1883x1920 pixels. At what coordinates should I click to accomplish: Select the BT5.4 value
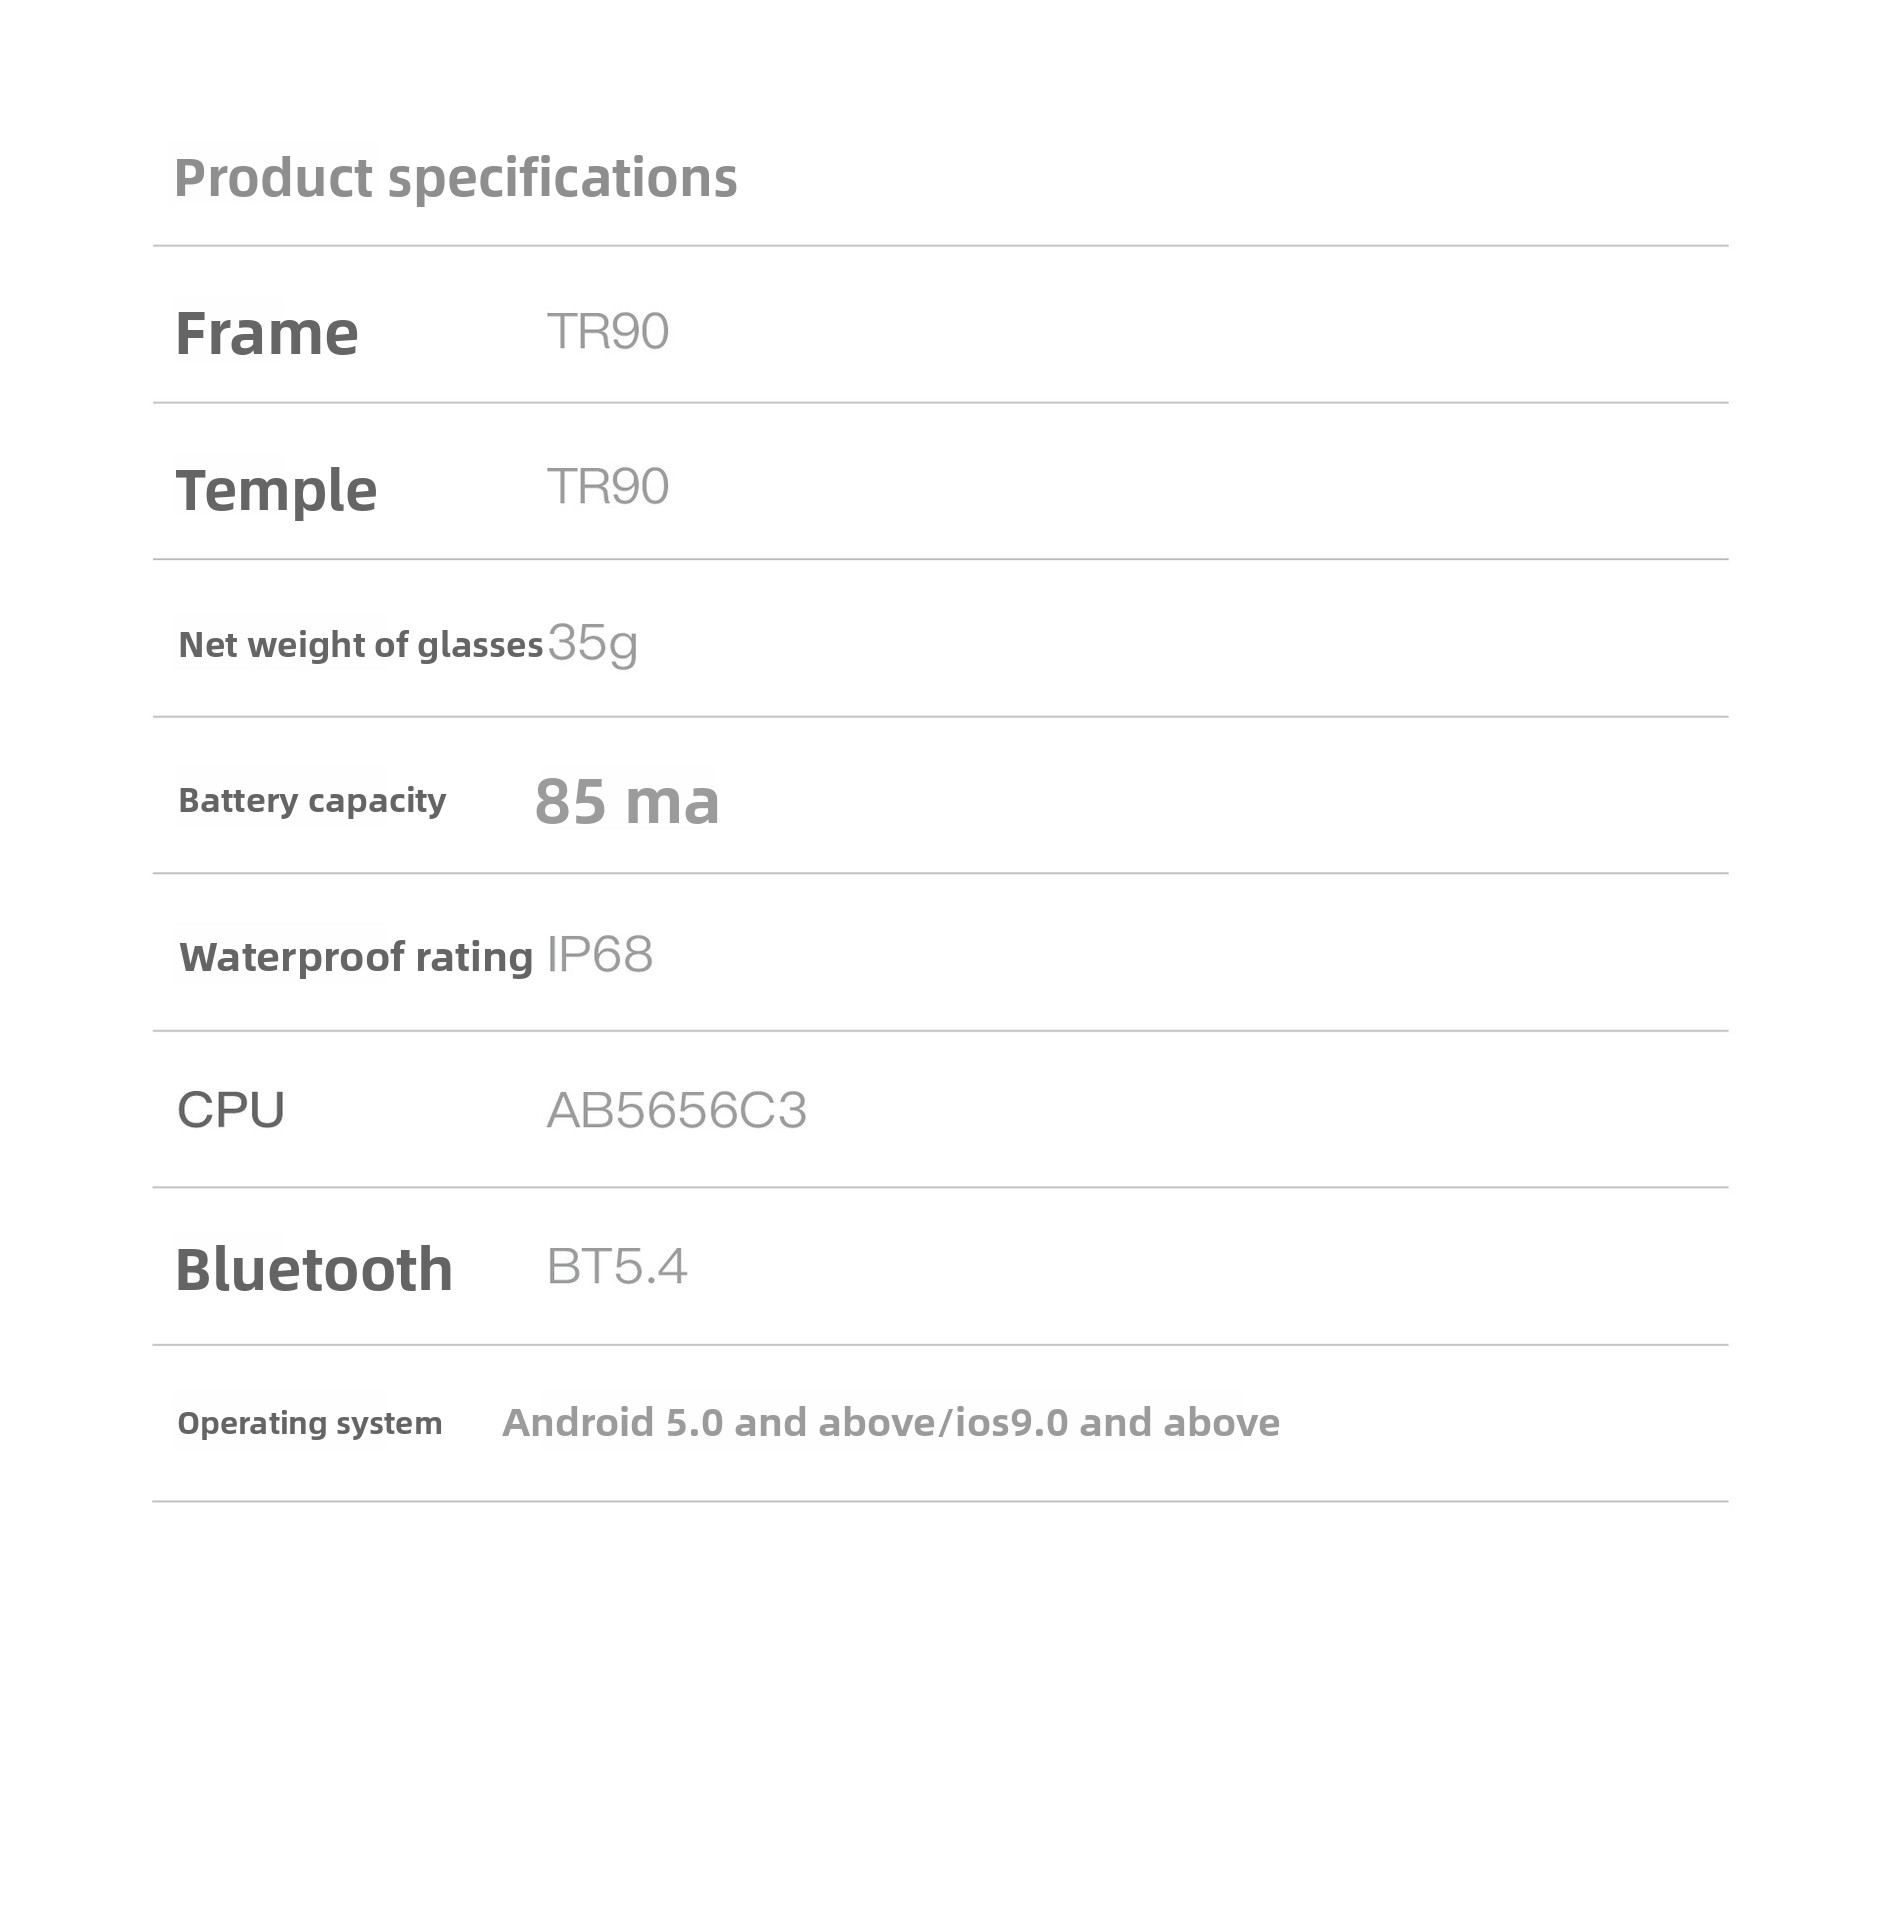coord(617,1266)
